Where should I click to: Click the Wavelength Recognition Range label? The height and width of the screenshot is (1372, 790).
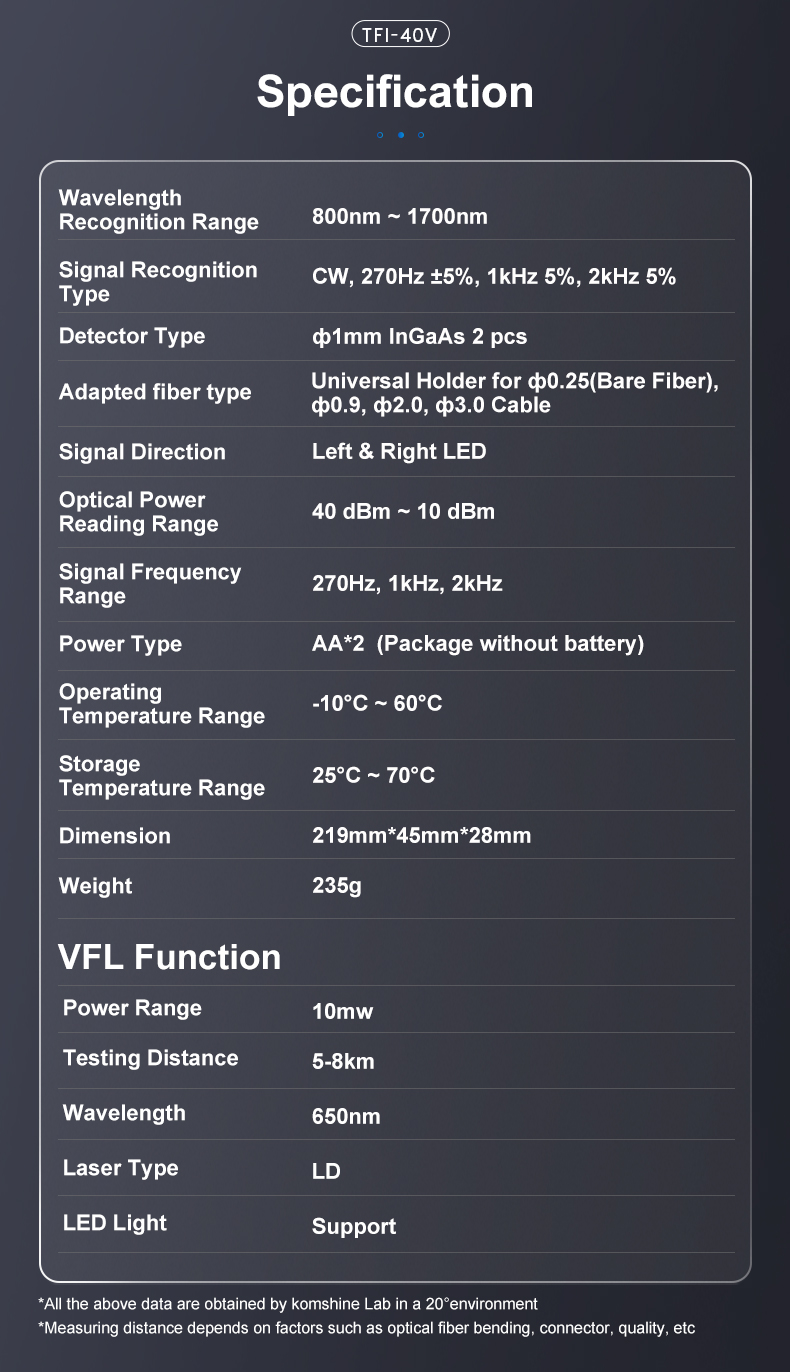click(x=159, y=210)
